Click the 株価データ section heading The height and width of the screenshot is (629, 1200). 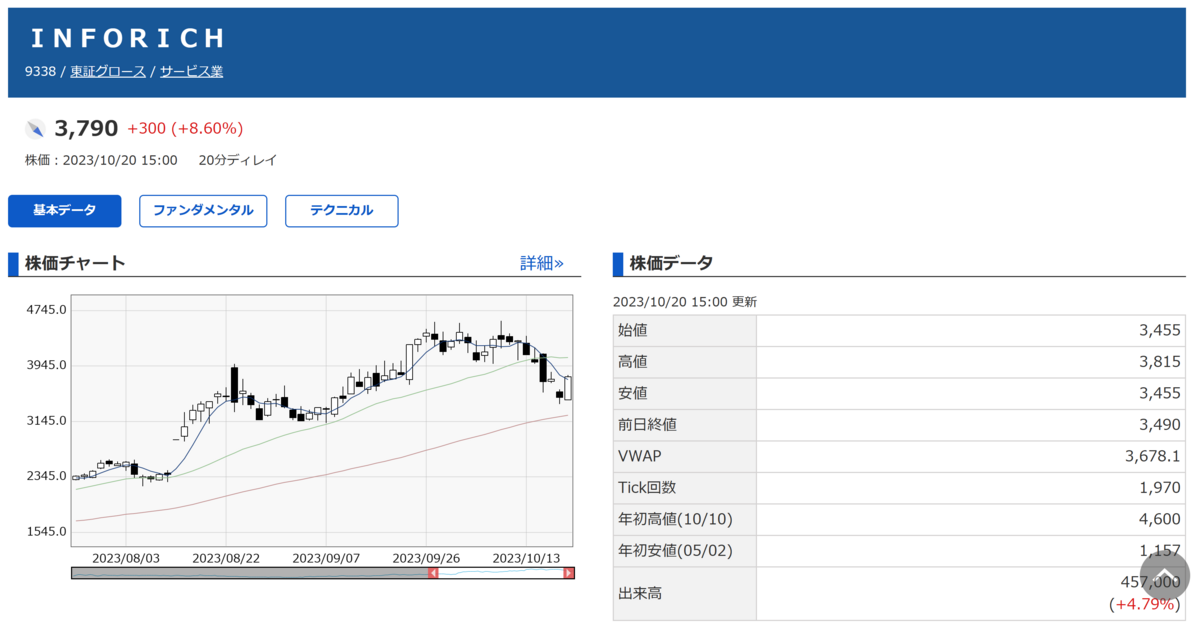[671, 264]
